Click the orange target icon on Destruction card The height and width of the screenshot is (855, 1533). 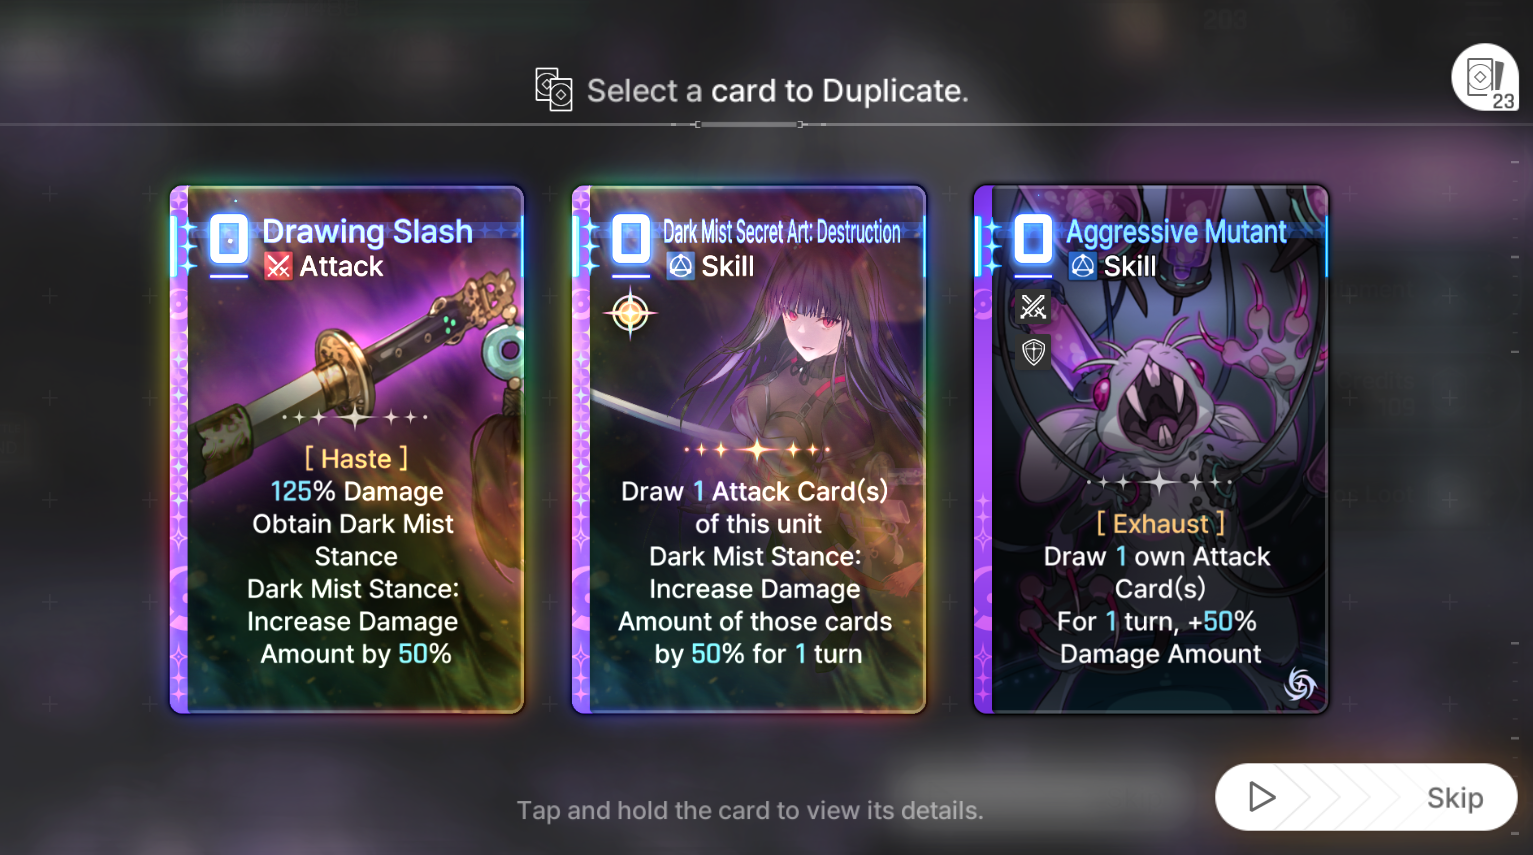(x=630, y=313)
